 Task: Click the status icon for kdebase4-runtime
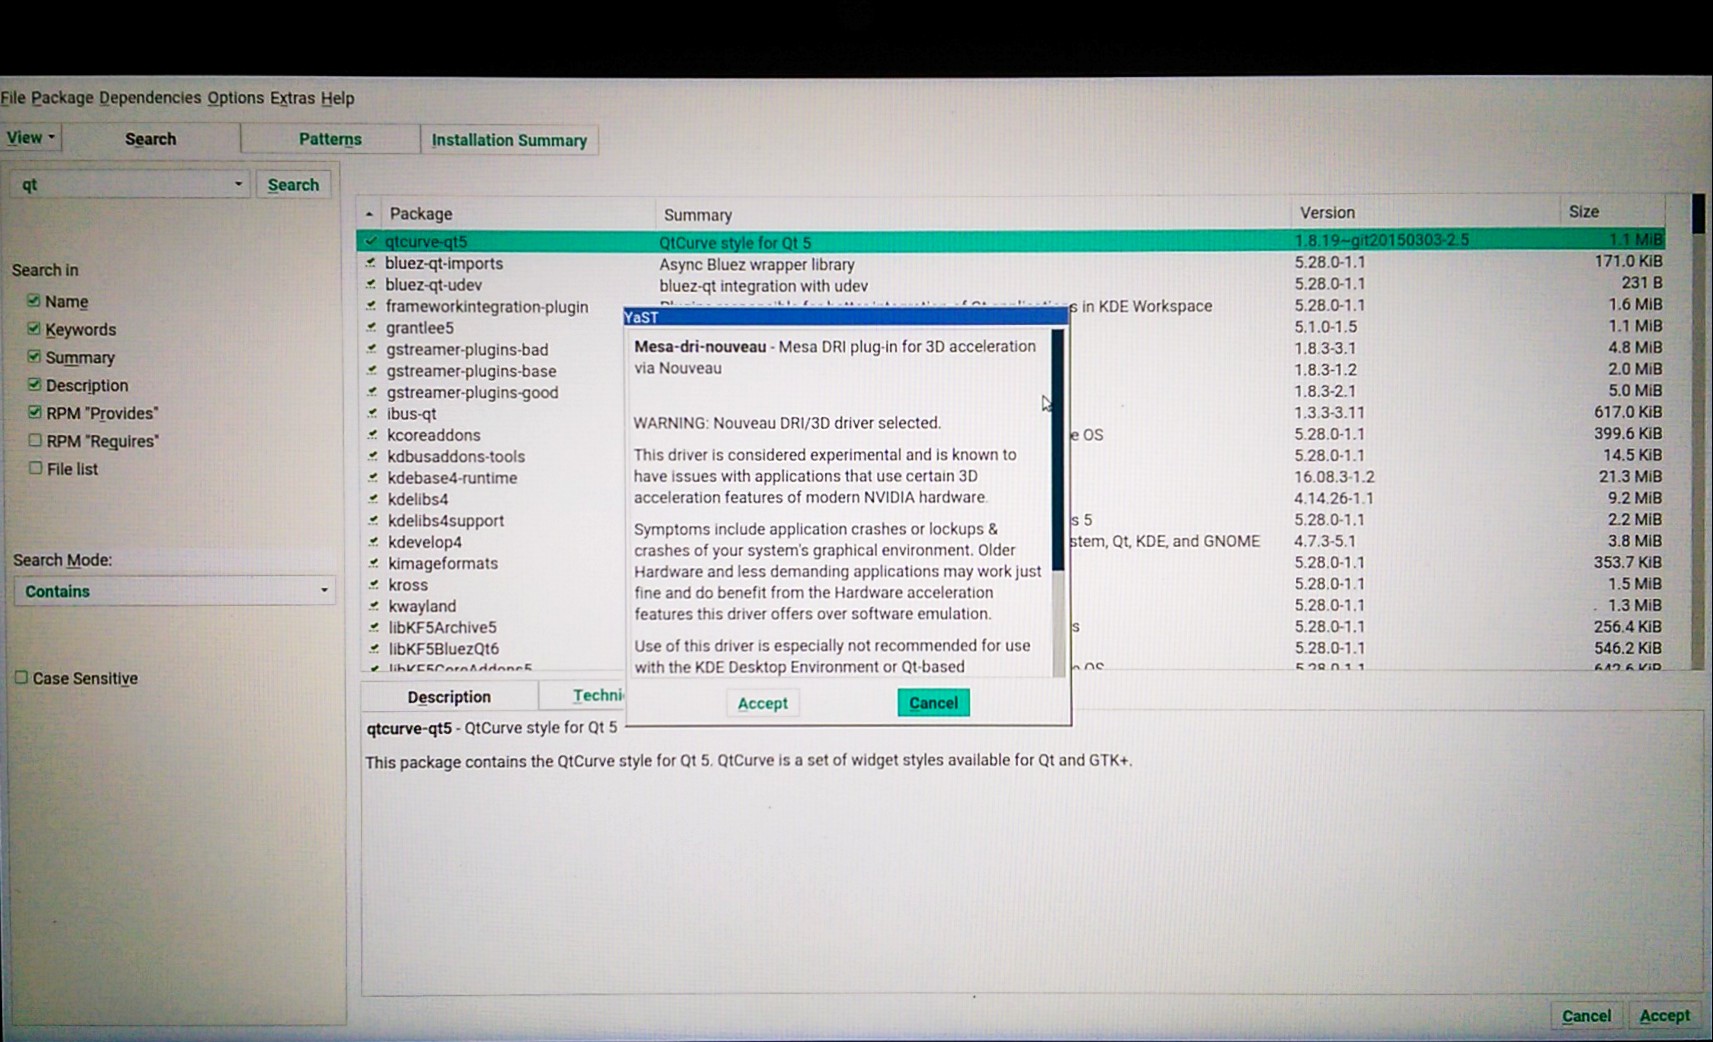tap(373, 477)
